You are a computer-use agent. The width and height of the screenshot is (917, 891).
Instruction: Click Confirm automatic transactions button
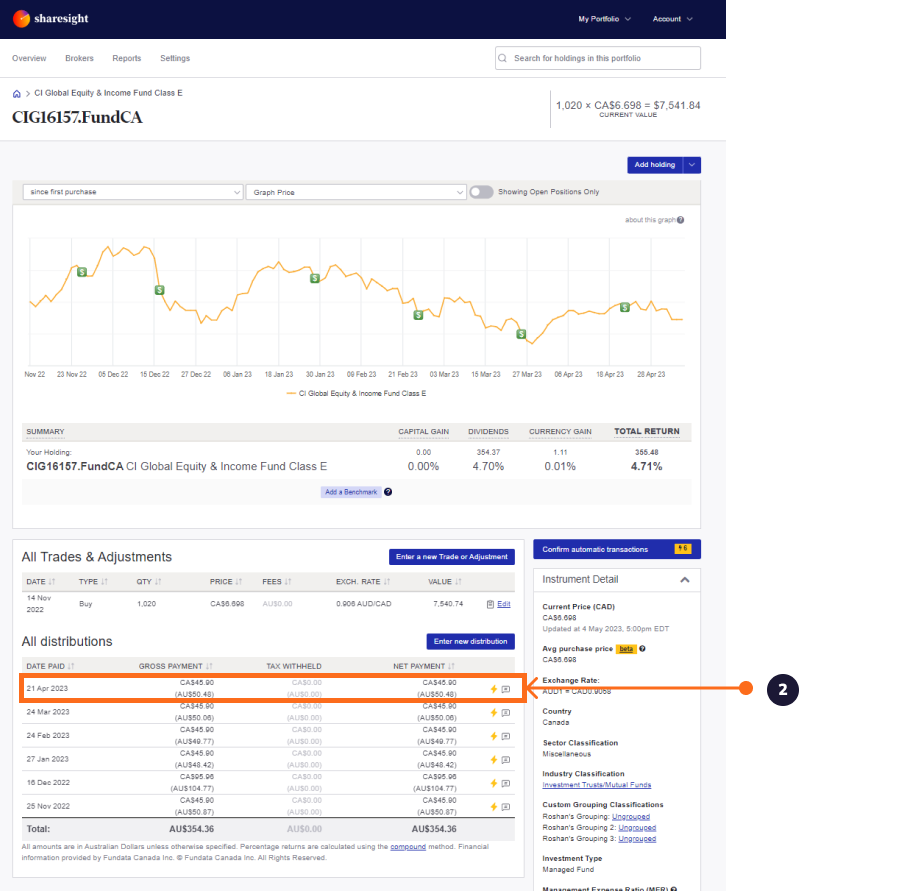[616, 549]
